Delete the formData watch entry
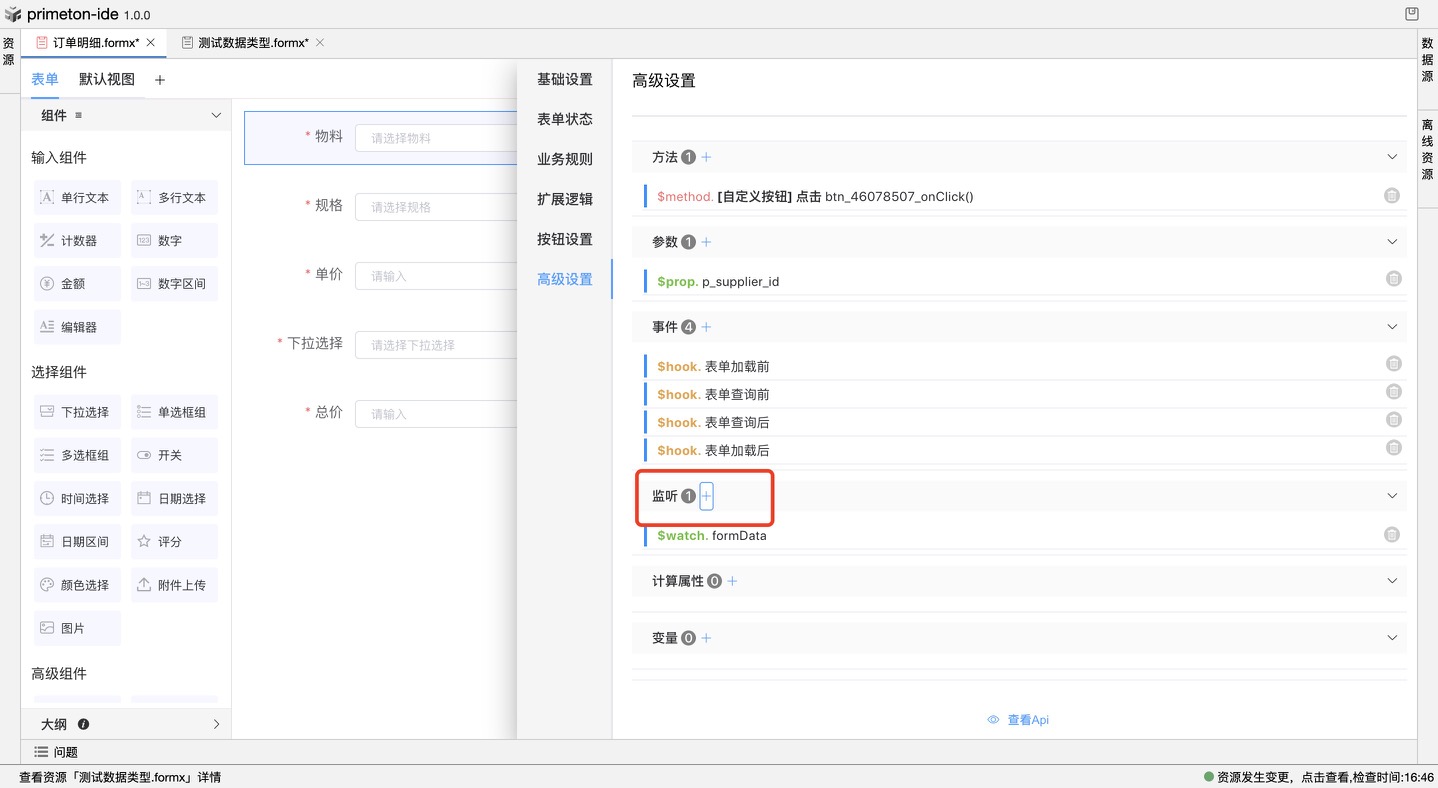 [x=1391, y=535]
